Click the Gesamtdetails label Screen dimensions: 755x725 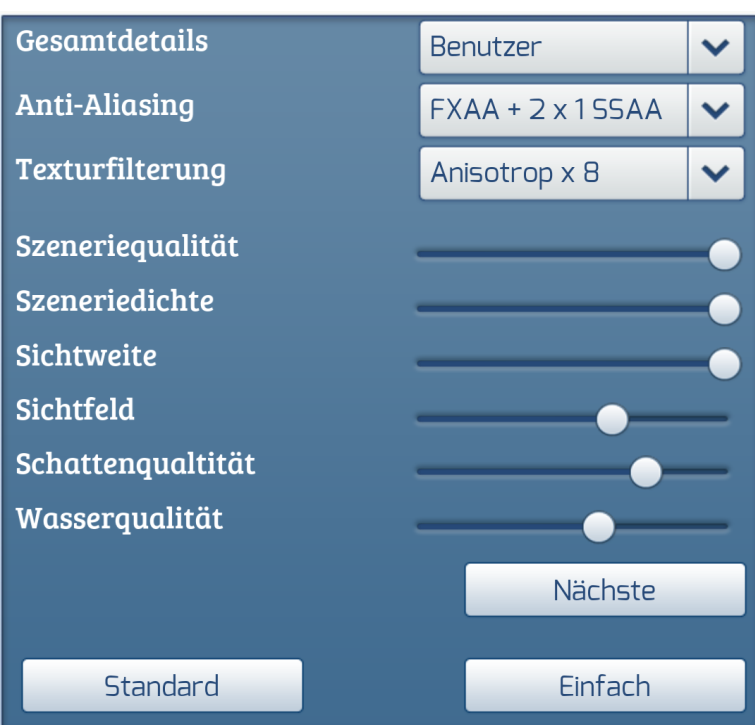[112, 41]
